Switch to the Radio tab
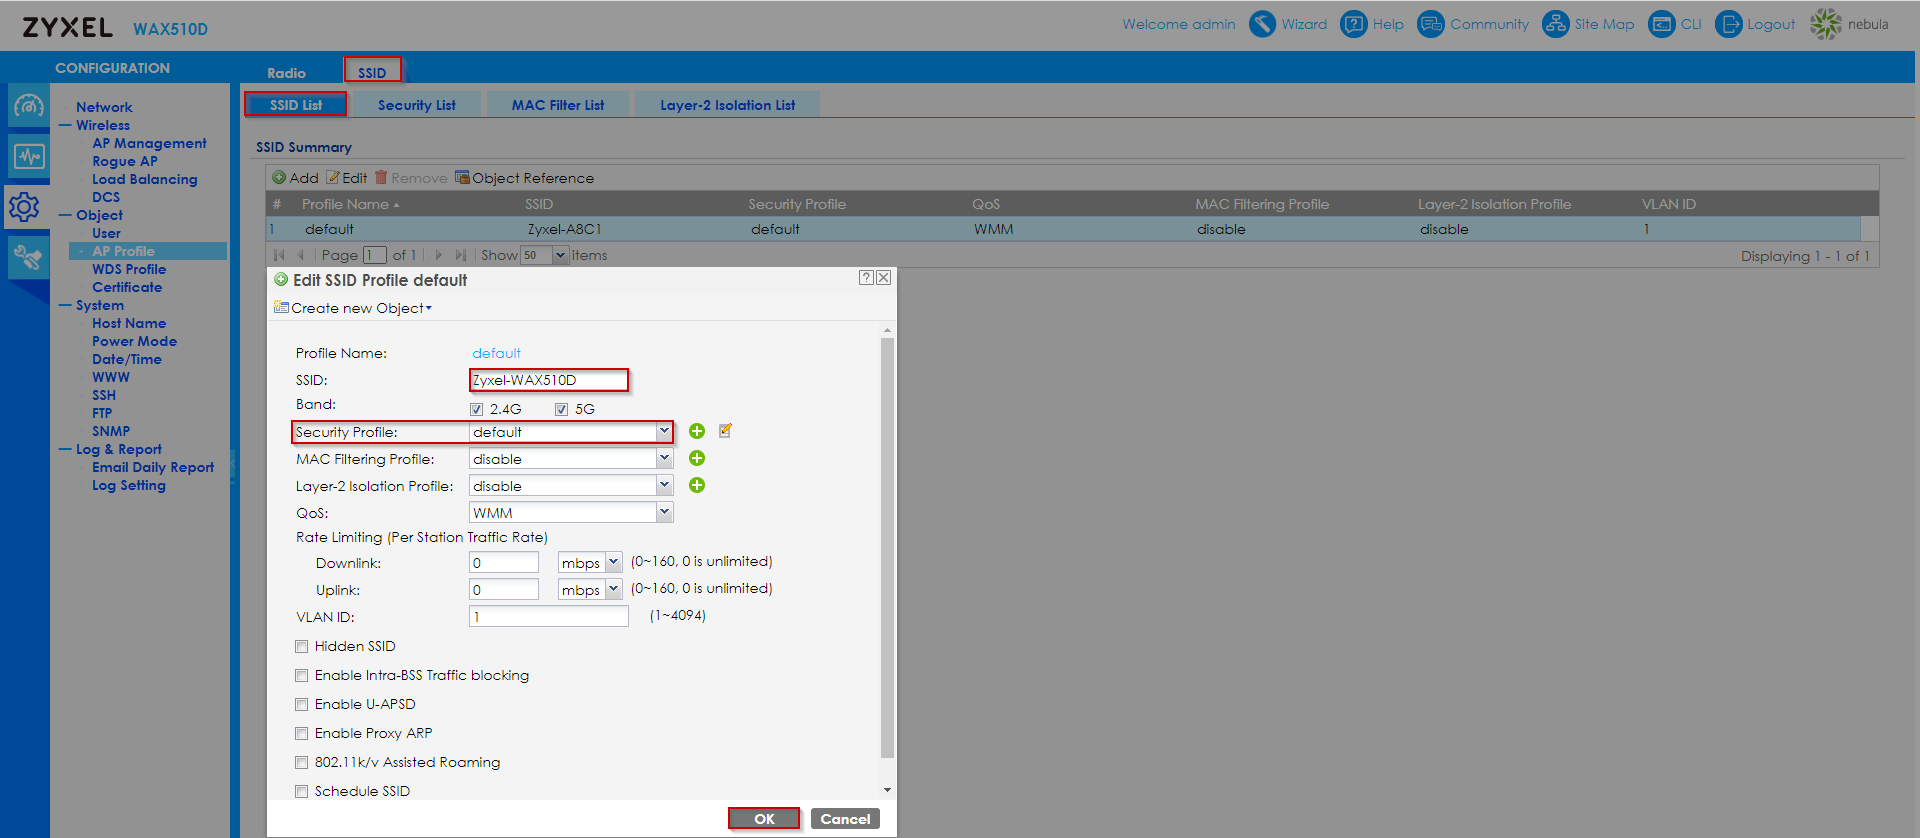The height and width of the screenshot is (838, 1920). (x=286, y=73)
